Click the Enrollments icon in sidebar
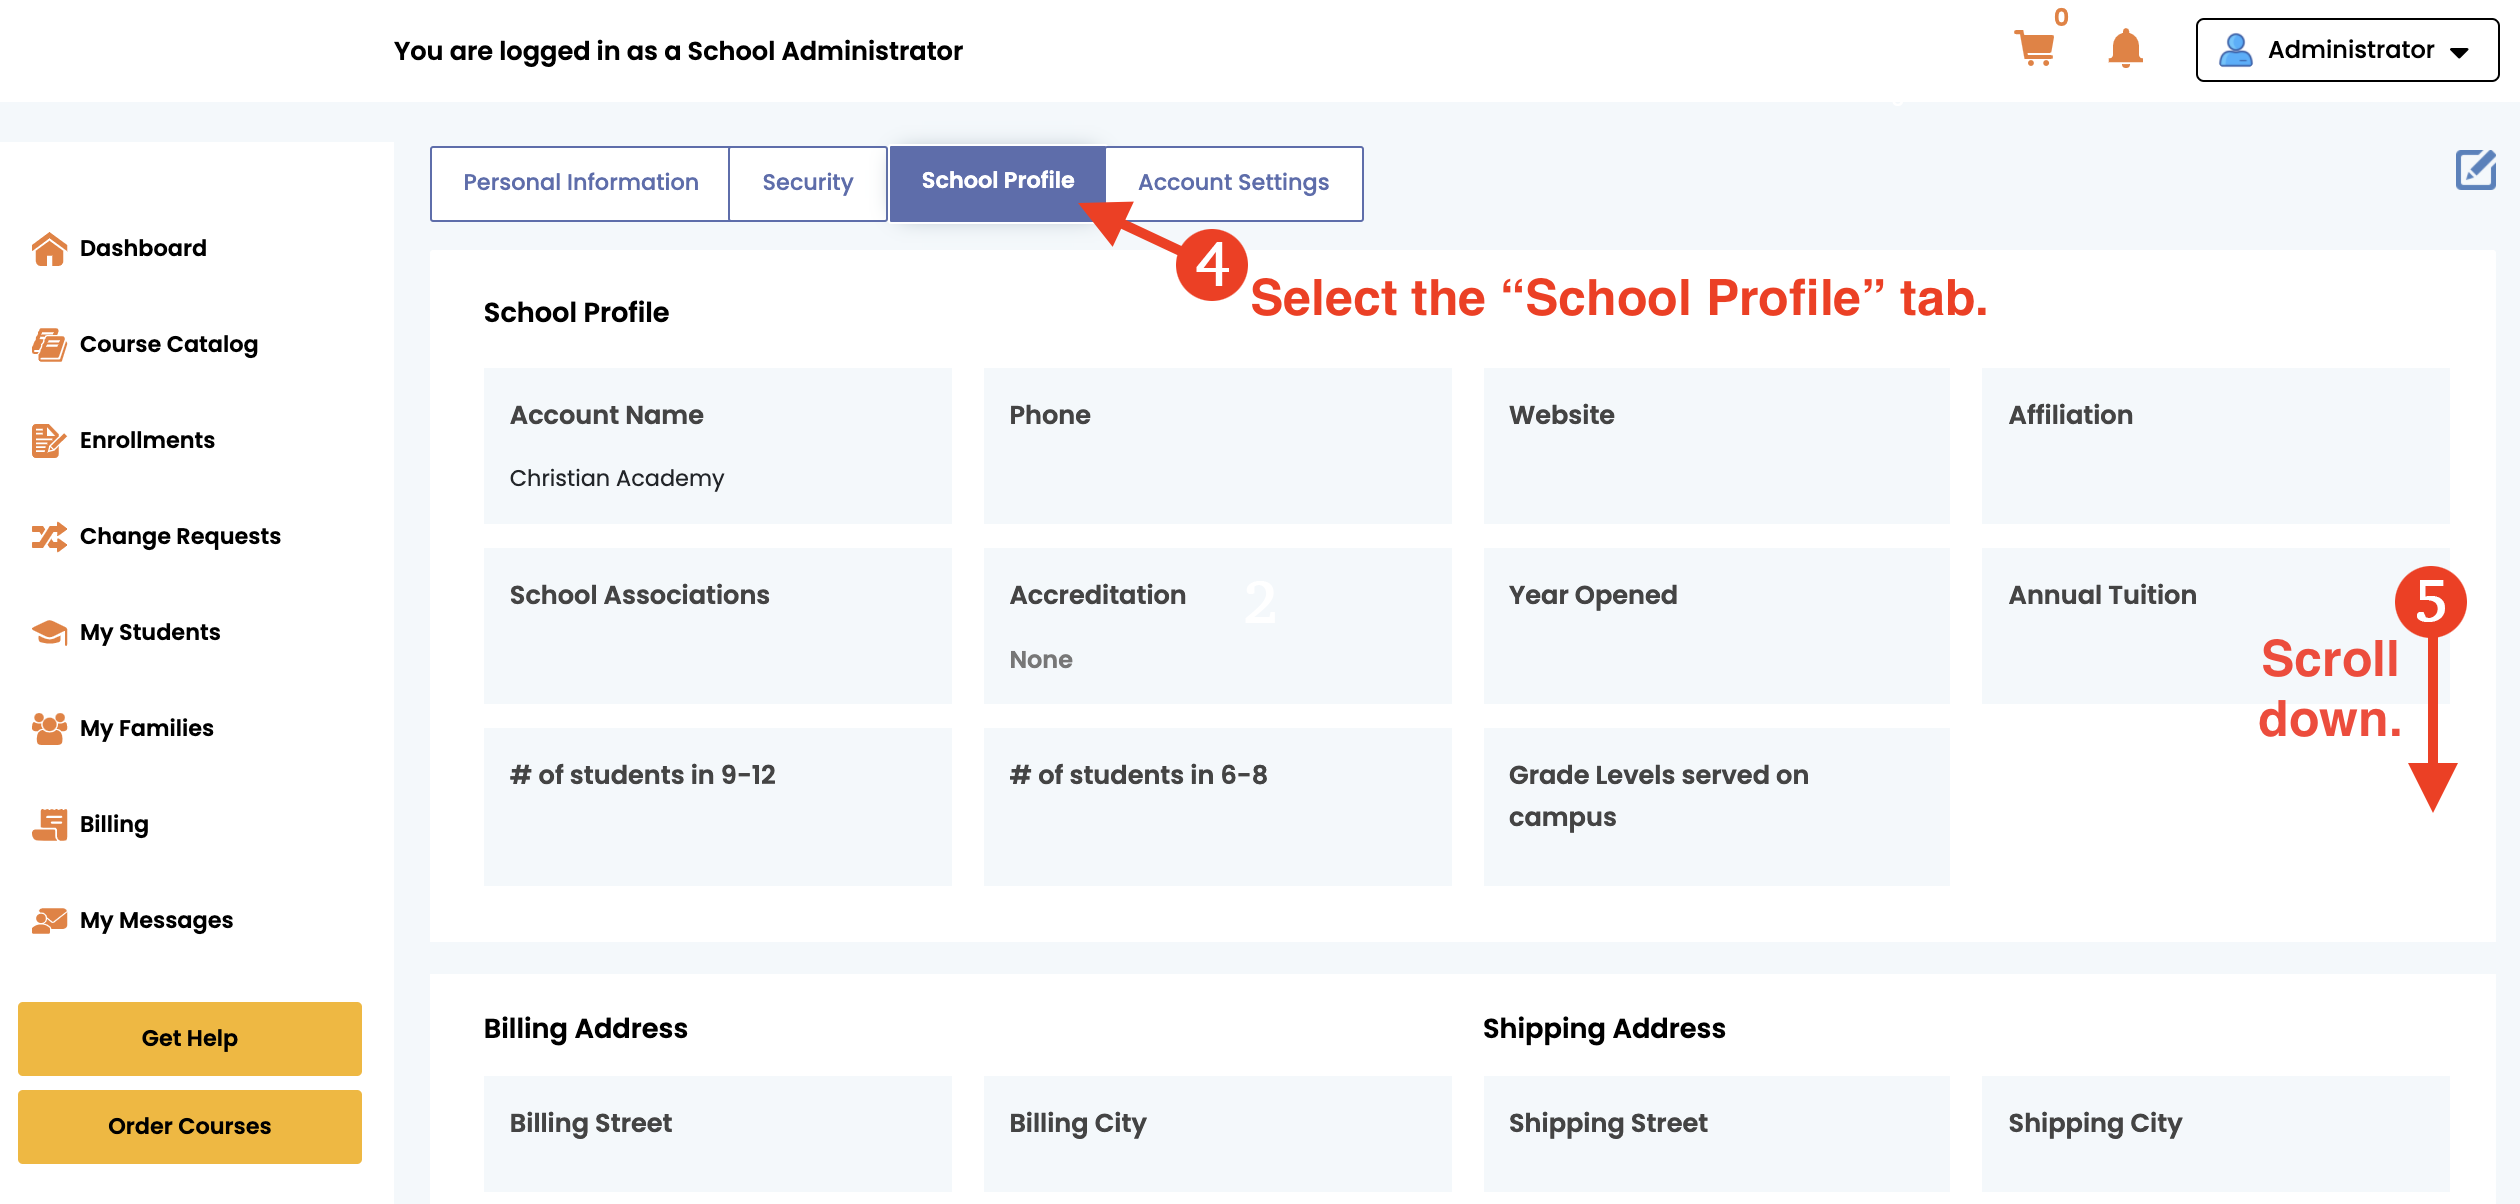This screenshot has width=2520, height=1204. [49, 441]
